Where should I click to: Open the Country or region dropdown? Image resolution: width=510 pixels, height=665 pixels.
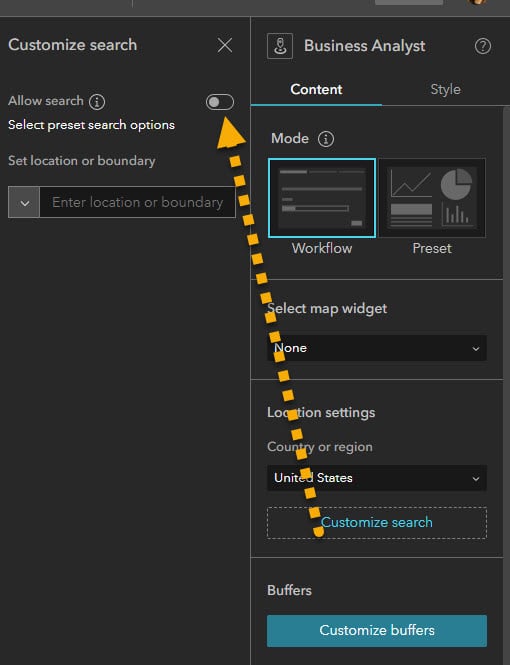click(377, 478)
